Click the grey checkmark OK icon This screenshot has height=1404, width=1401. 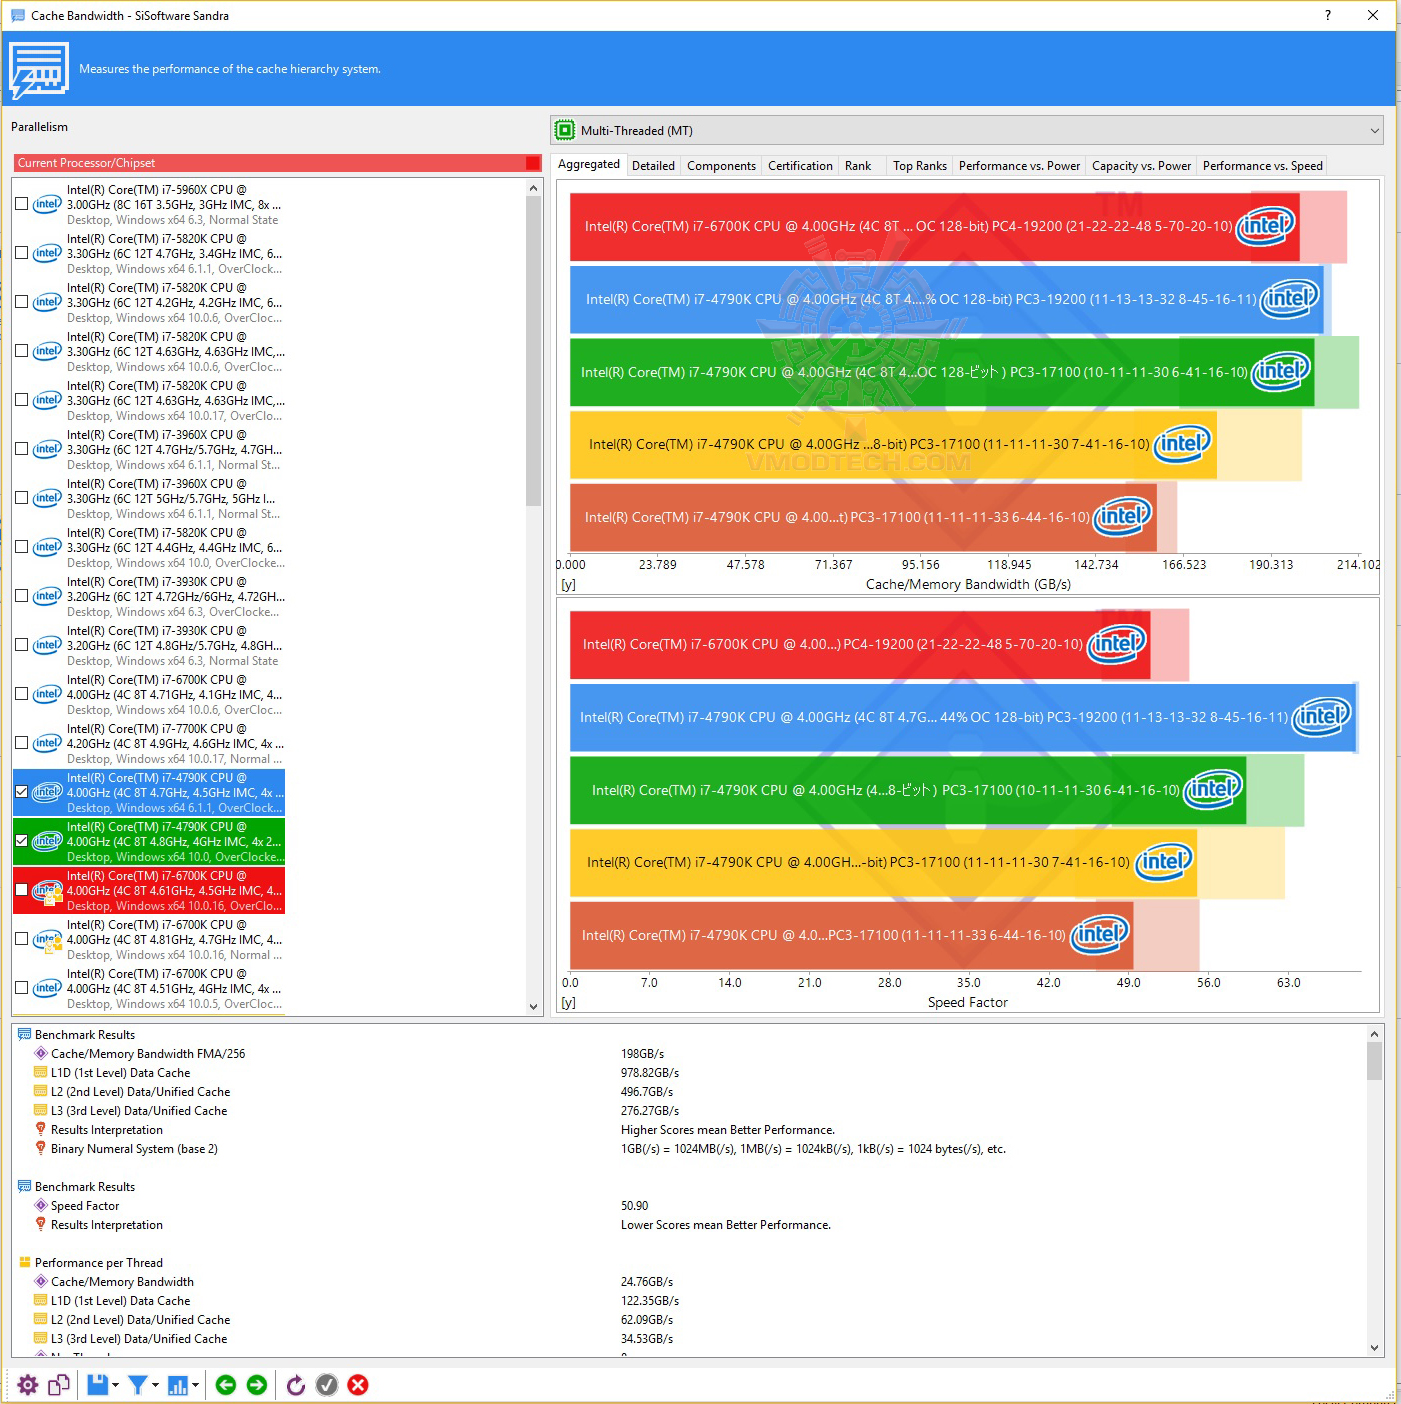pos(327,1385)
